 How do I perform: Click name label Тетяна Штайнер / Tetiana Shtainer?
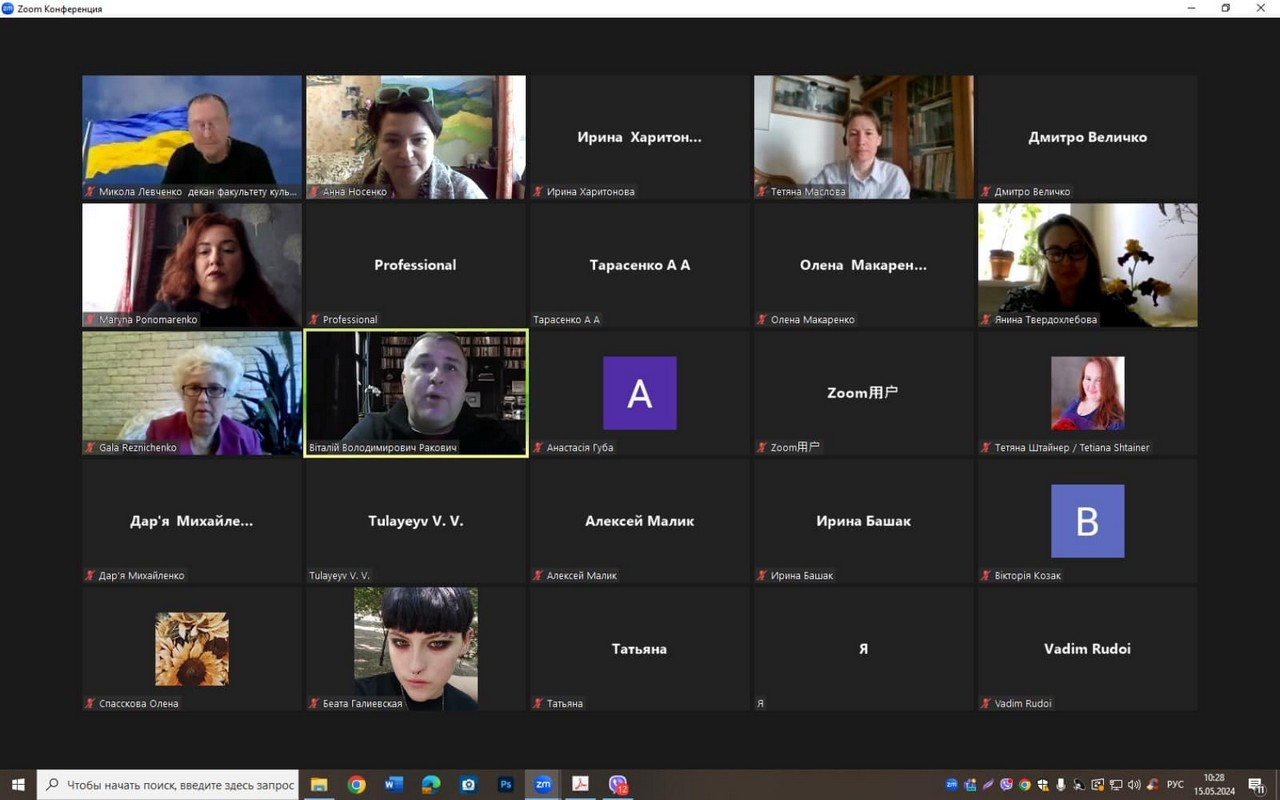(x=1072, y=448)
